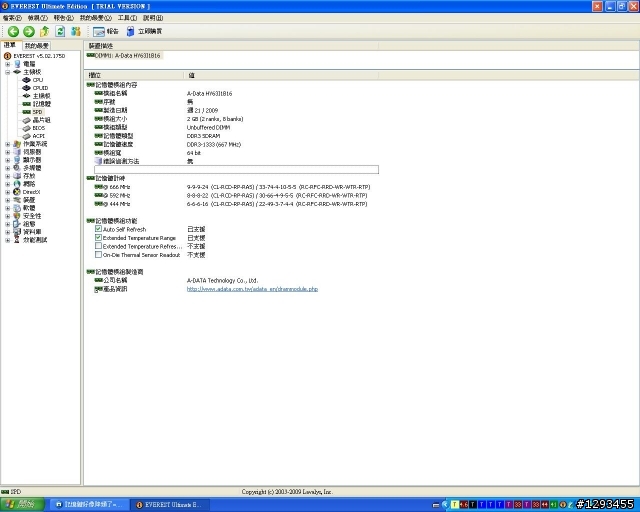Image resolution: width=640 pixels, height=512 pixels.
Task: Click the 效能測試 benchmark hourglass icon
Action: click(17, 240)
